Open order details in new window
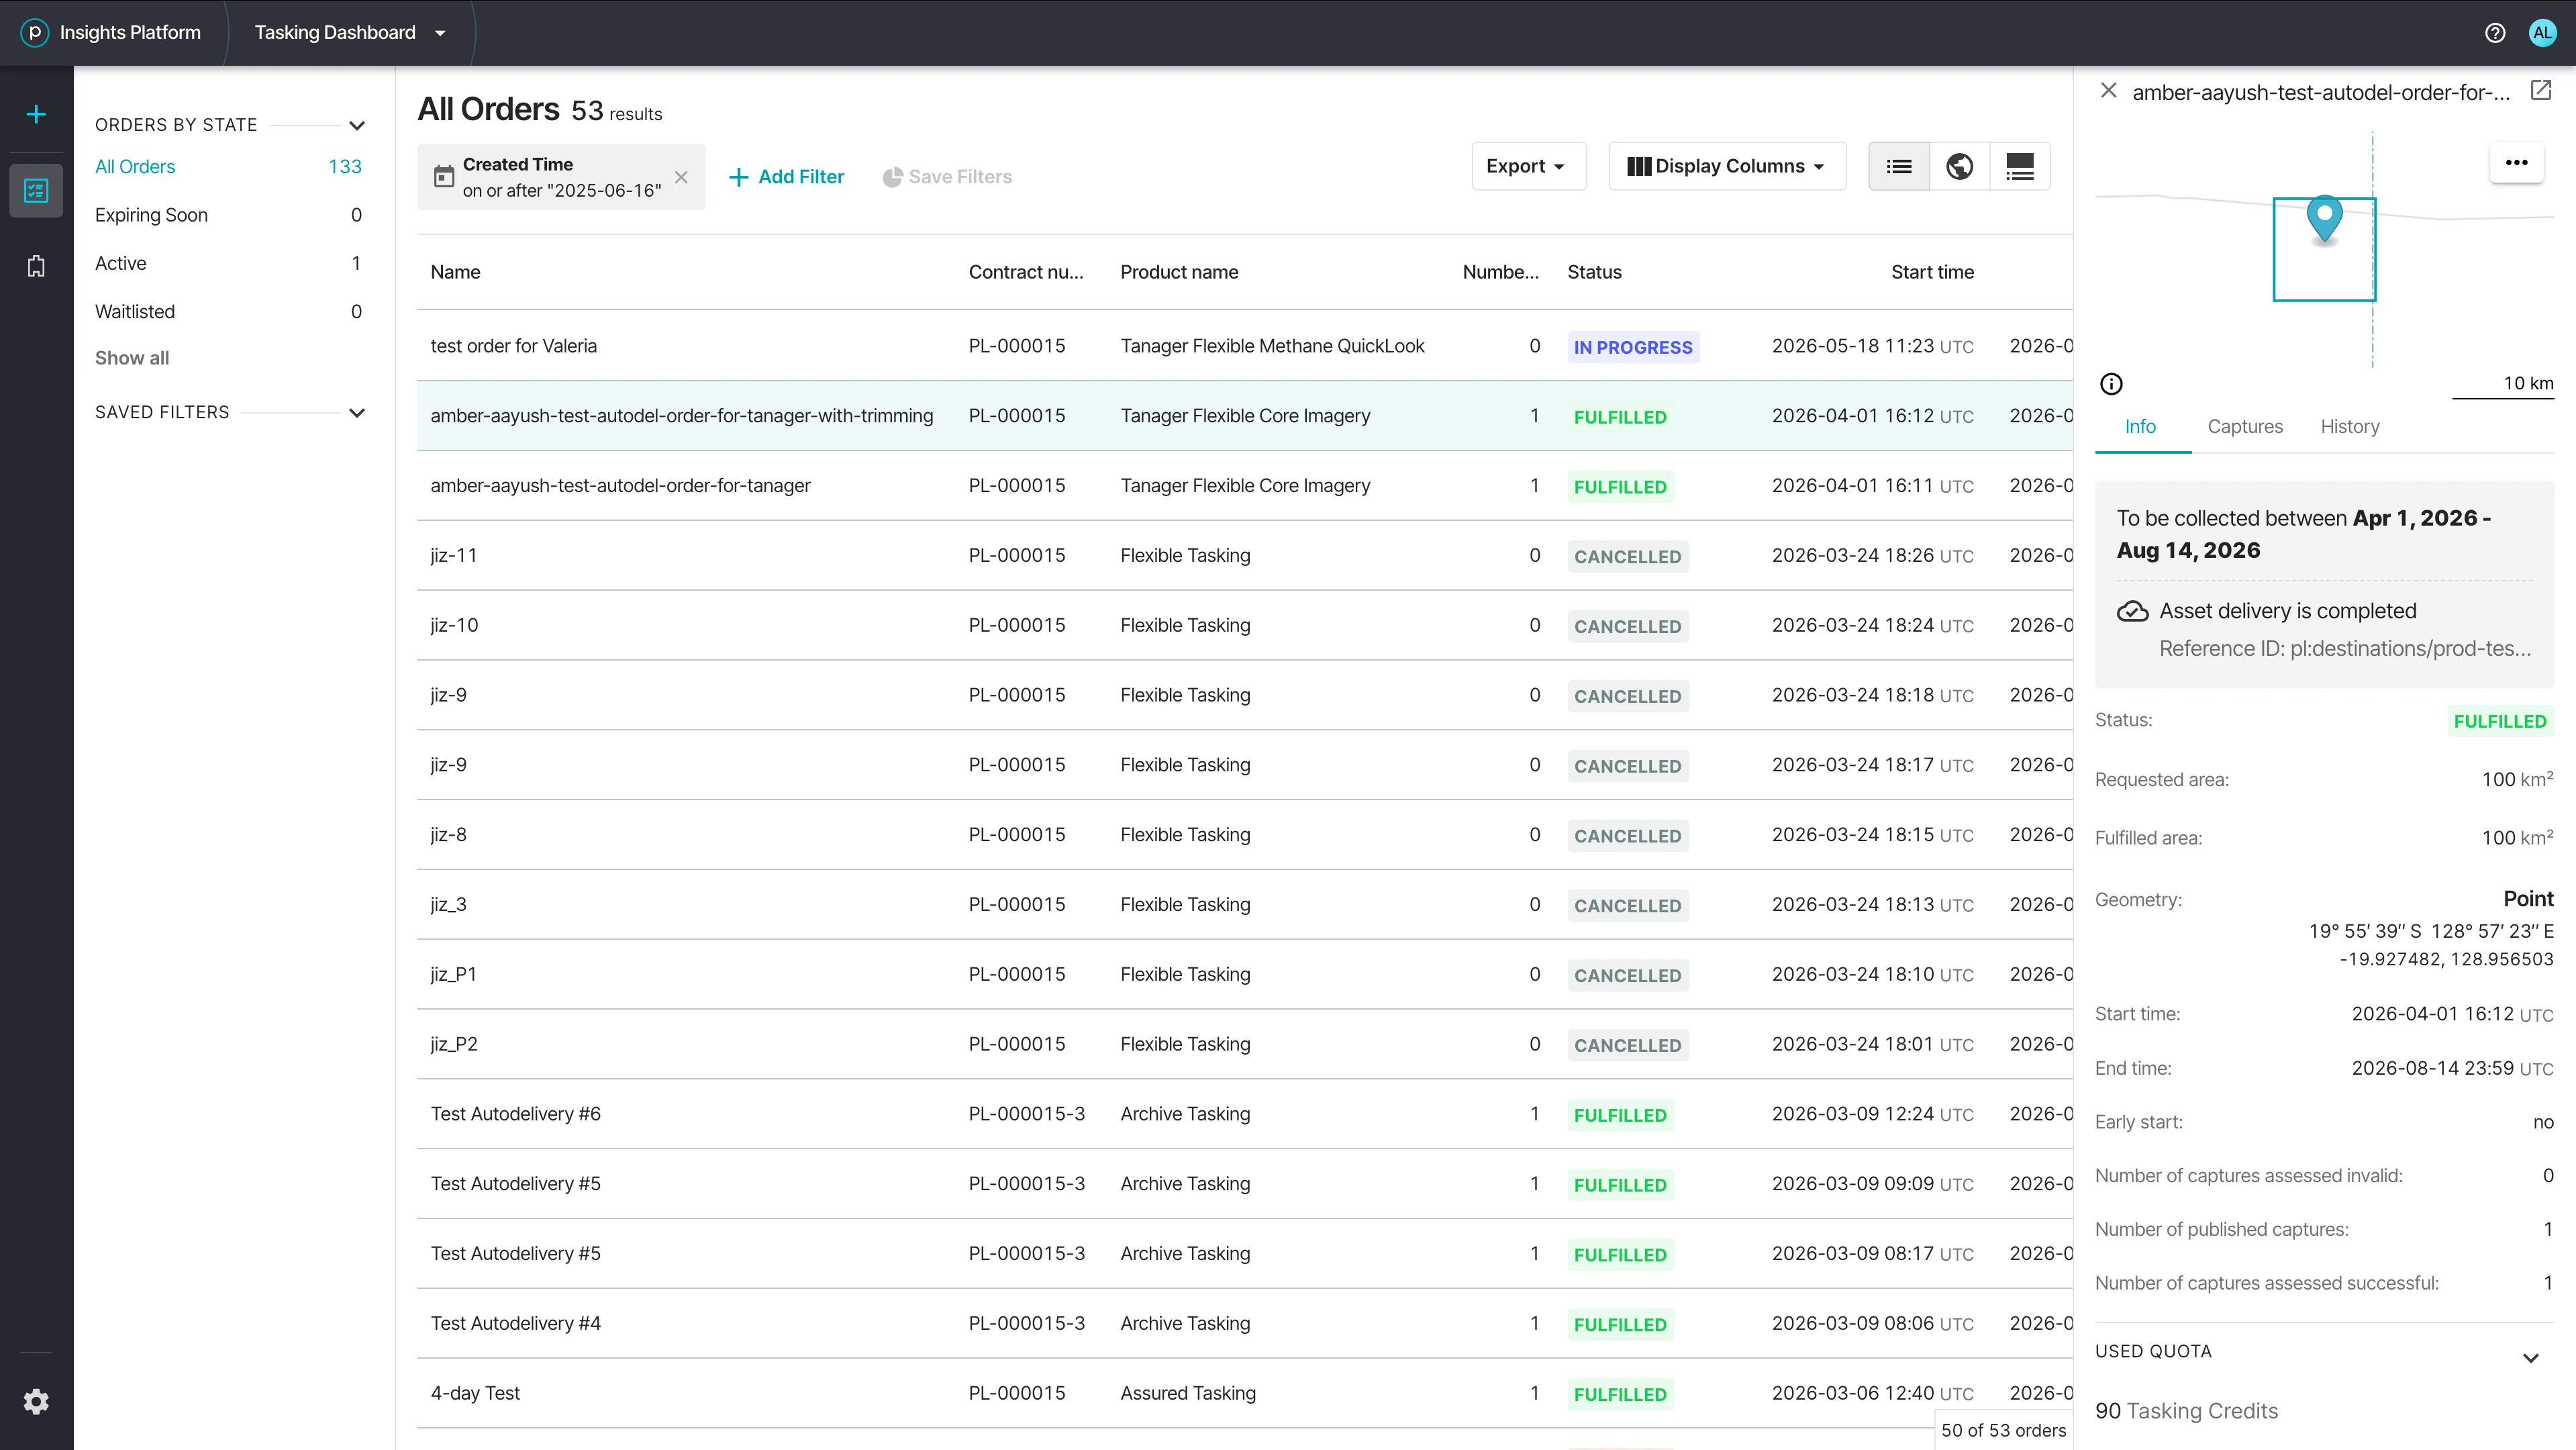 tap(2541, 91)
